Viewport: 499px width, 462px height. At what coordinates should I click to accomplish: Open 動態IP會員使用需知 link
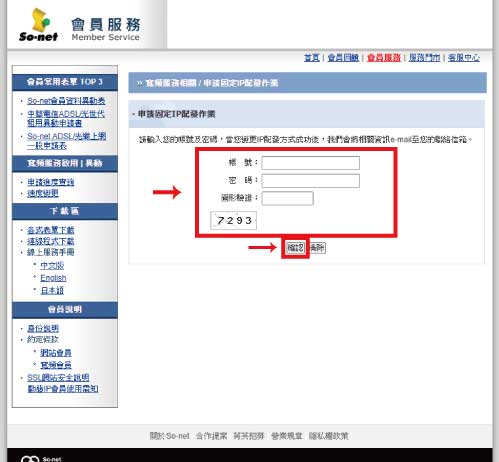(63, 389)
